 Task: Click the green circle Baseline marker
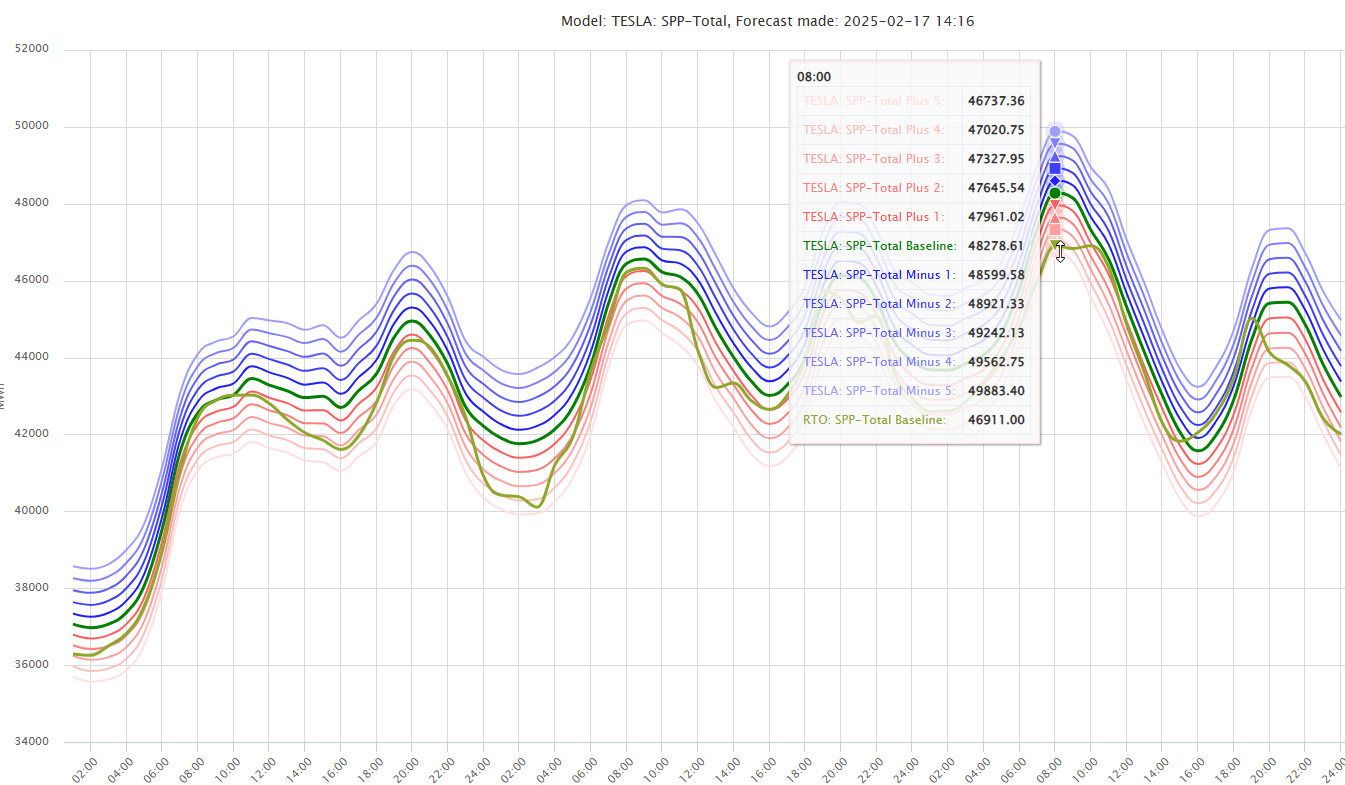tap(1055, 193)
